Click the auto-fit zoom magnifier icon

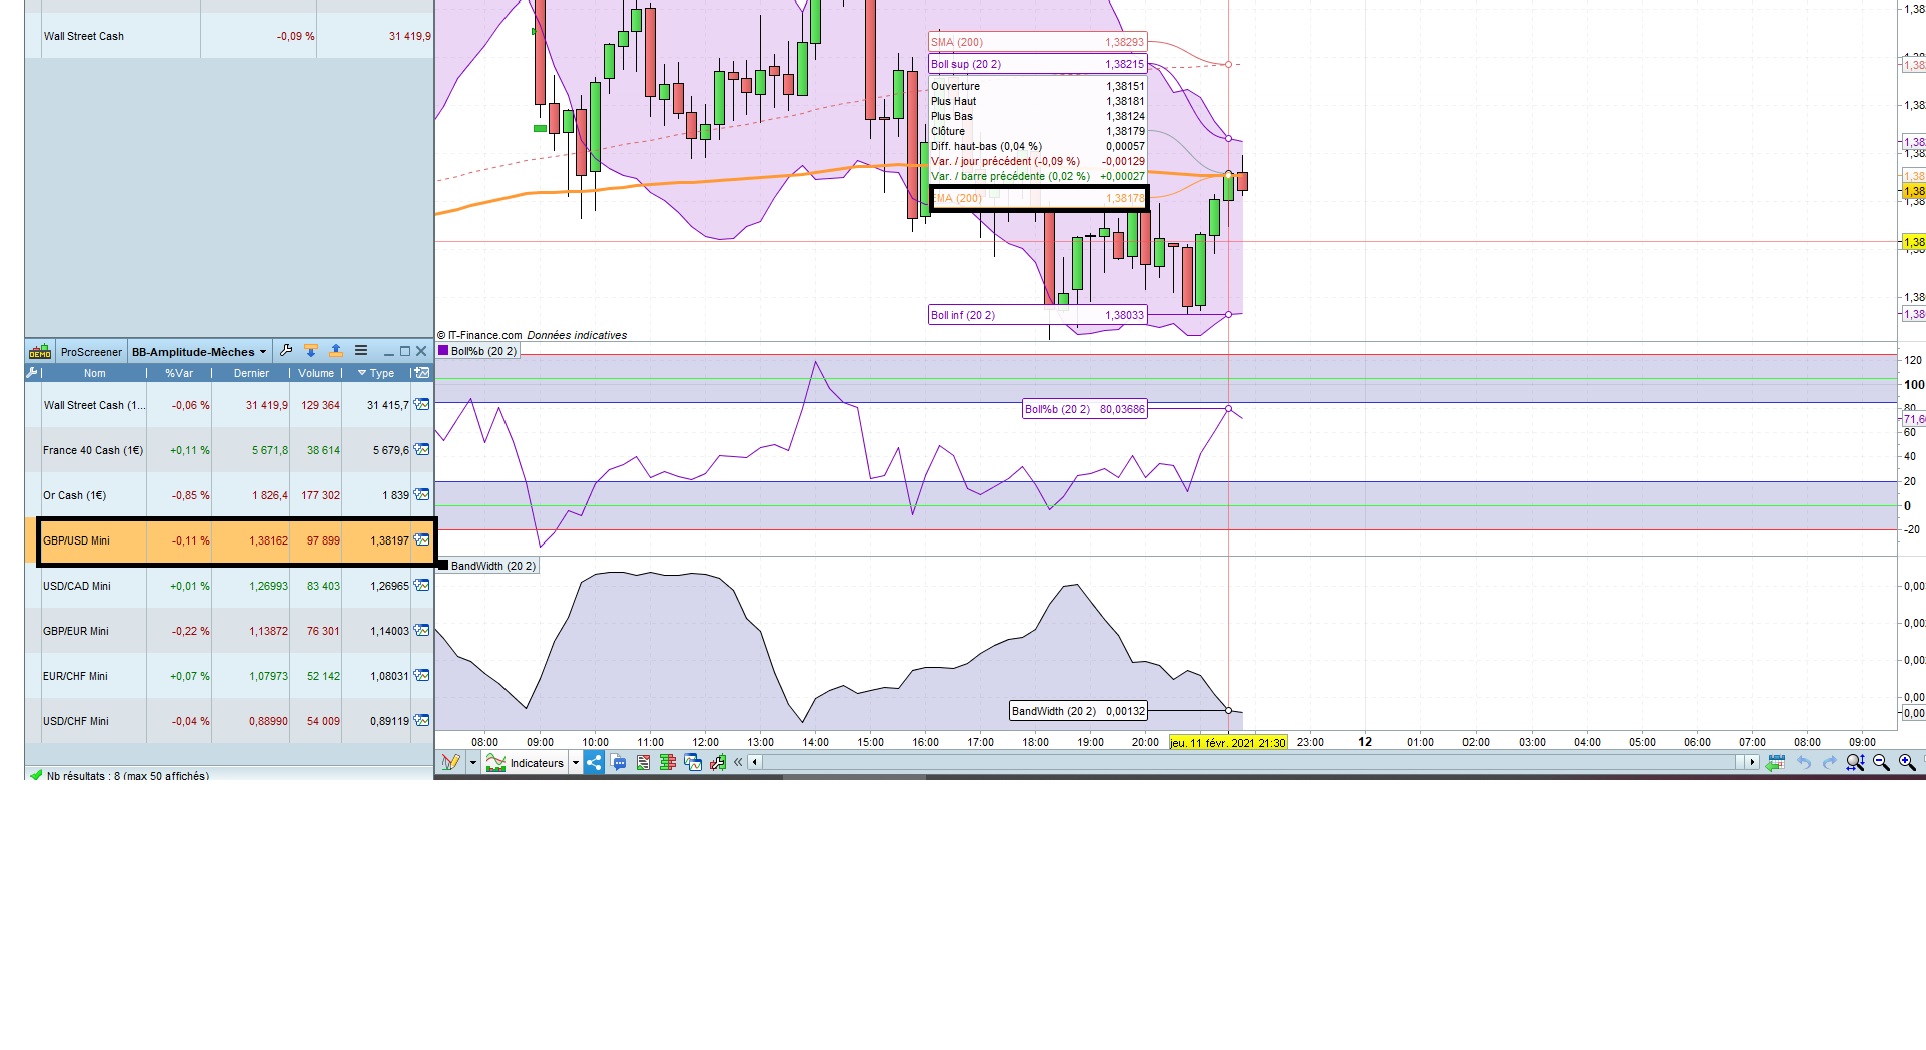(1855, 762)
